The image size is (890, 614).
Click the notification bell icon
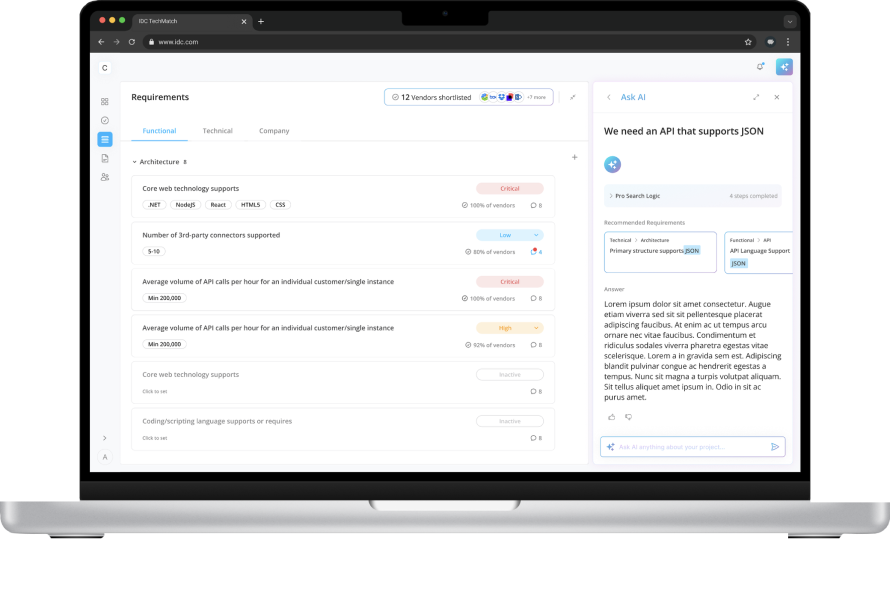(760, 67)
